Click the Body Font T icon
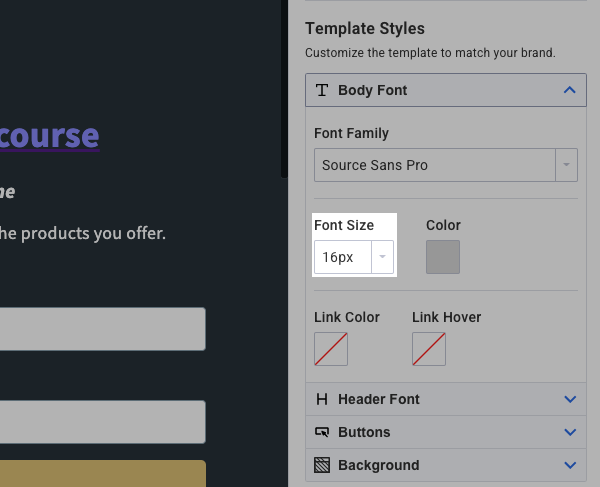 (x=322, y=90)
